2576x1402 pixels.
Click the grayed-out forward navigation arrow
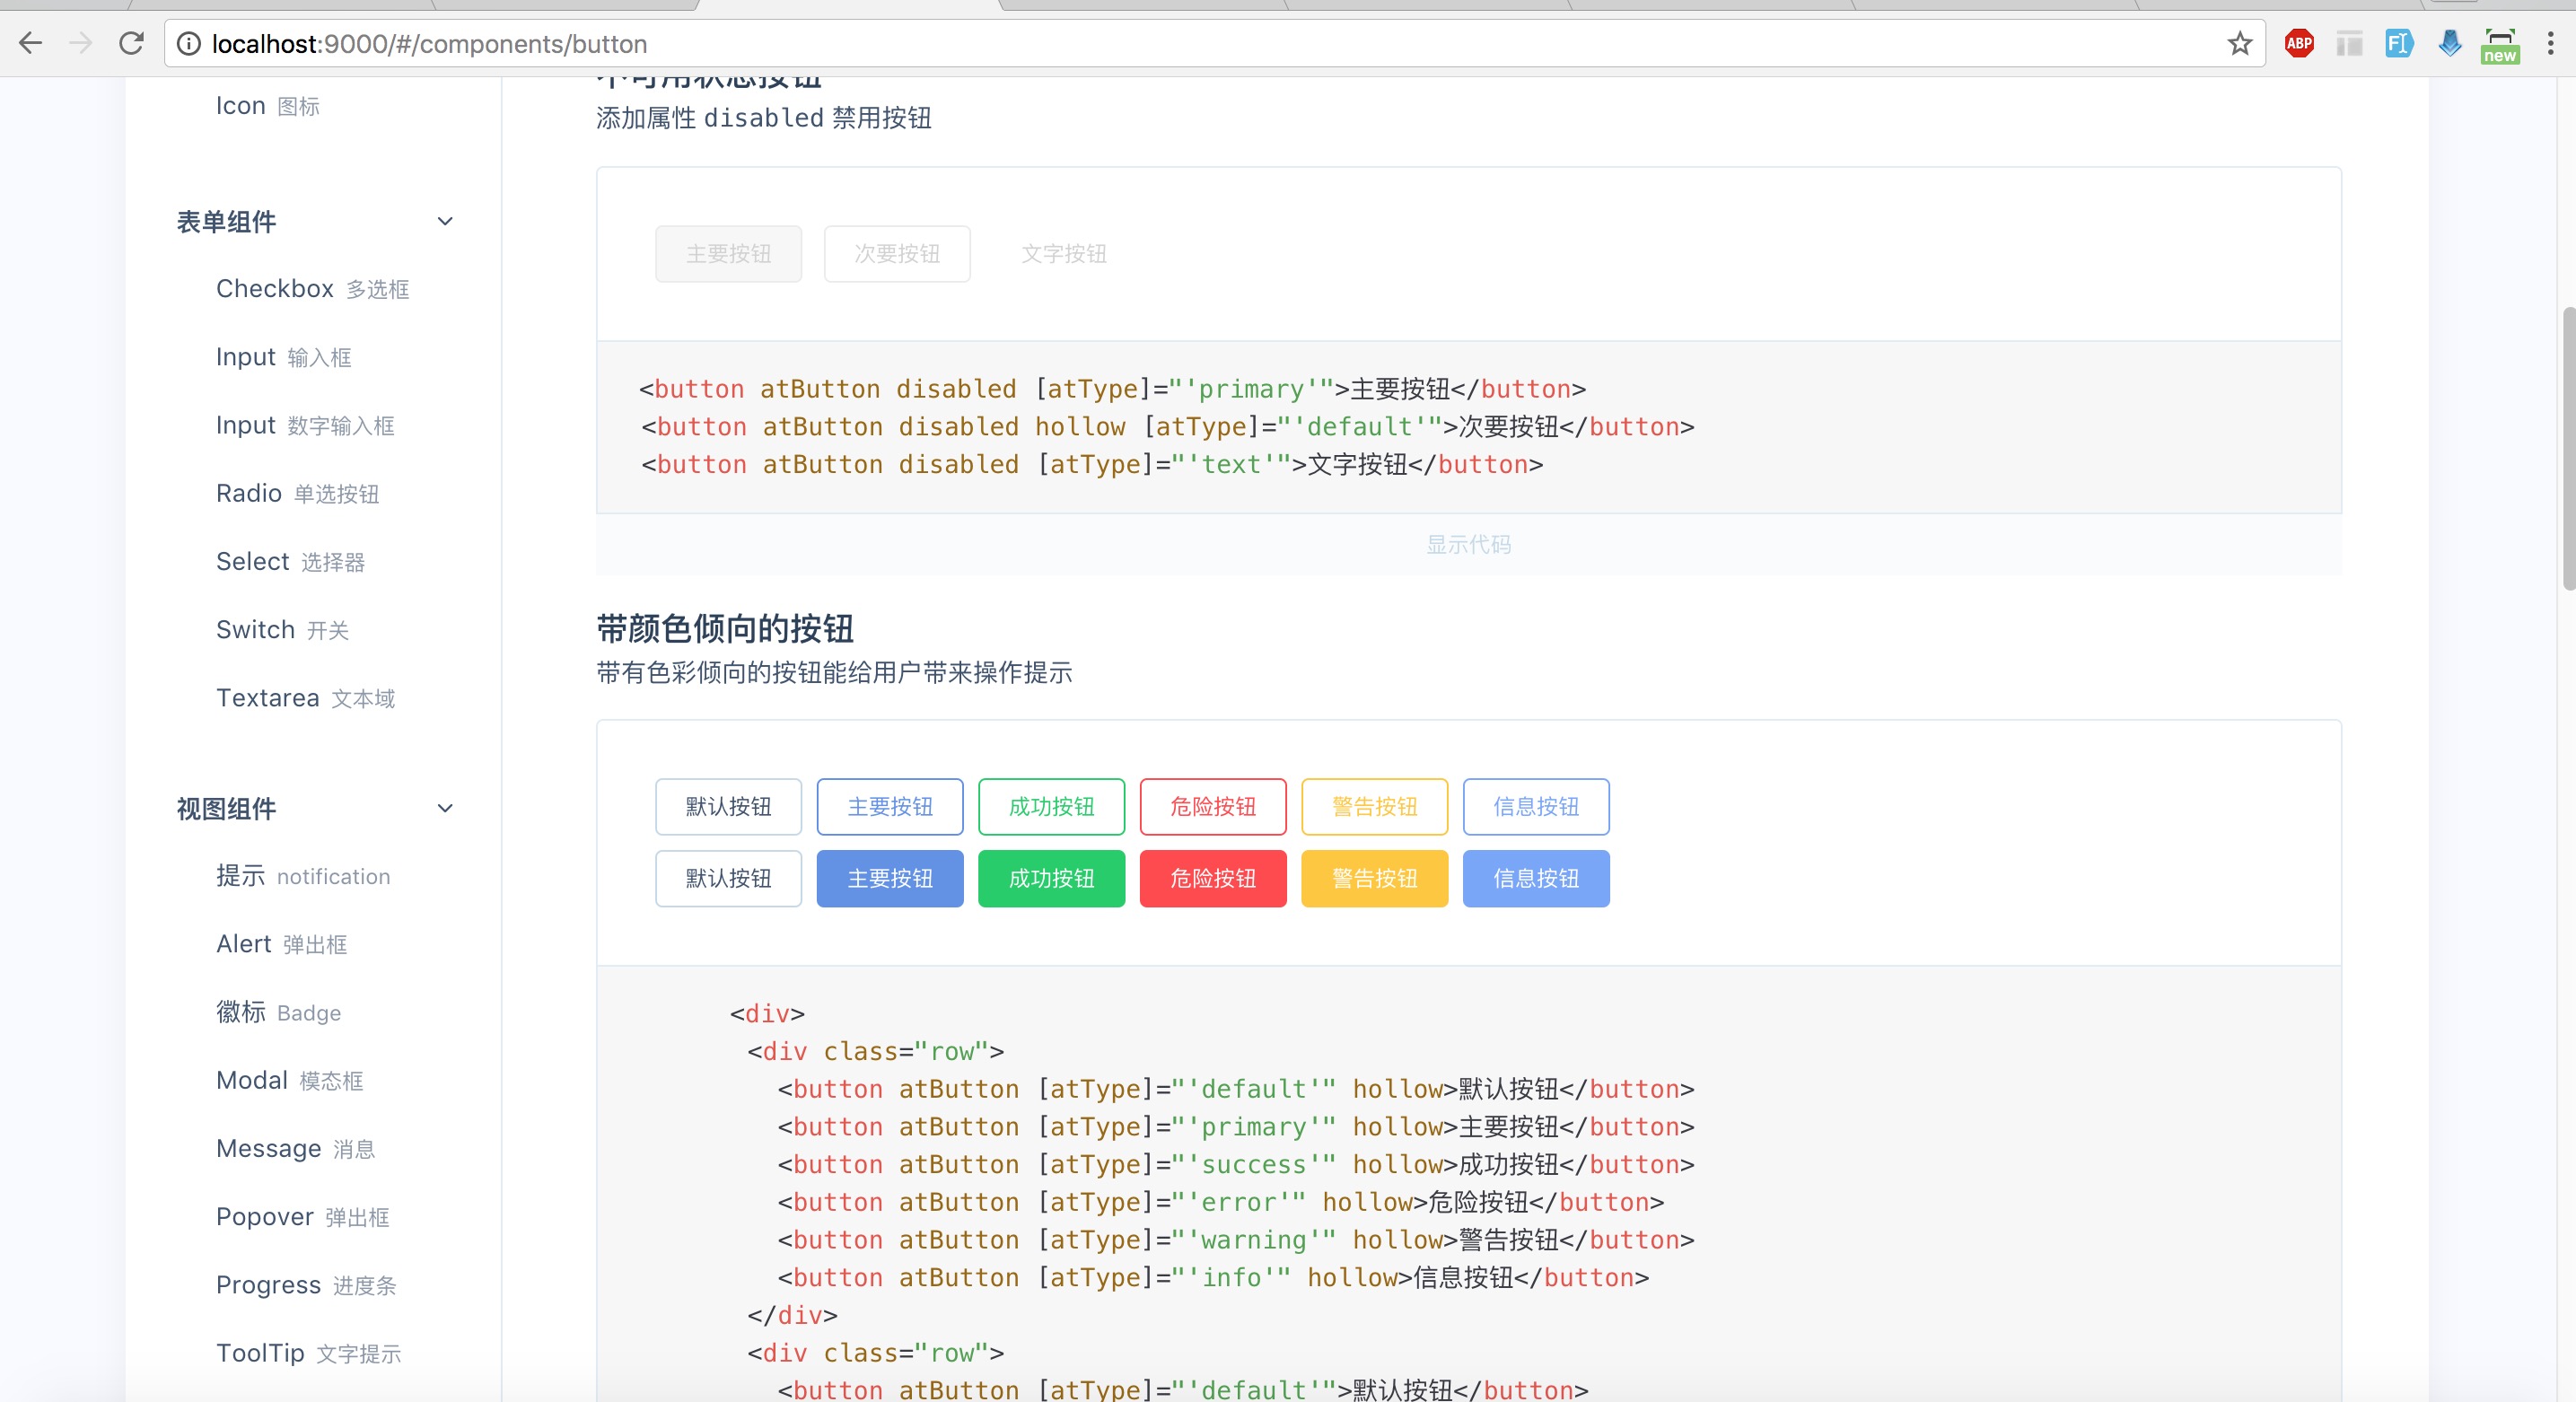coord(80,43)
